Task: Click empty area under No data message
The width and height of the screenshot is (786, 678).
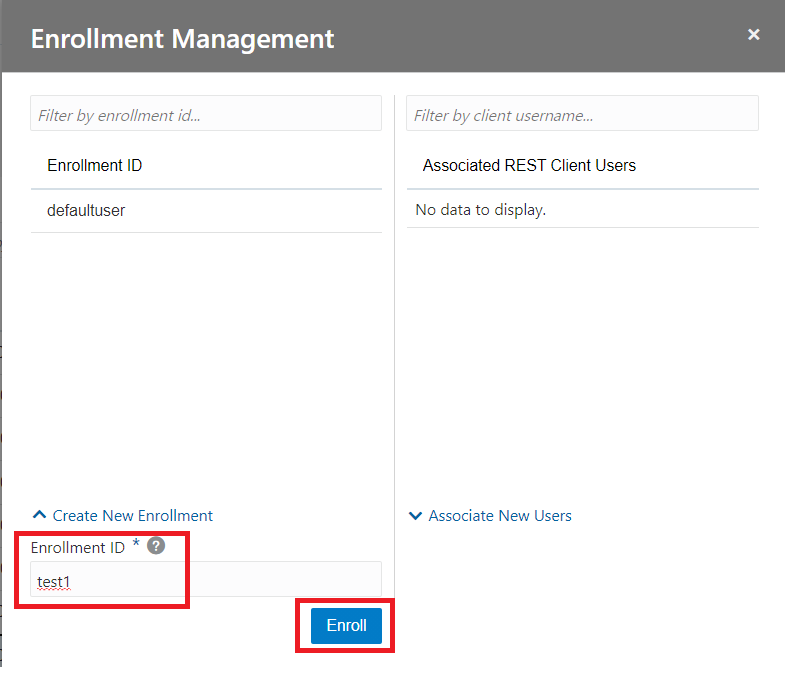Action: [582, 360]
